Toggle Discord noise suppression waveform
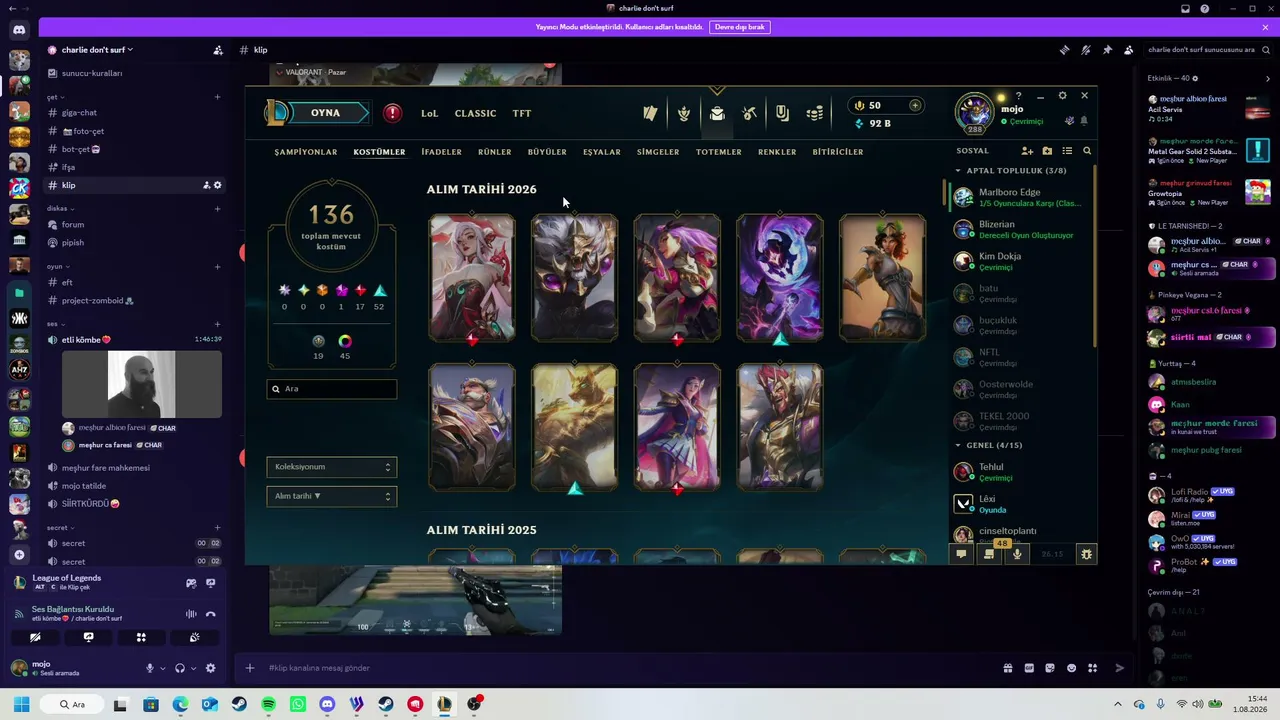1280x720 pixels. 191,614
